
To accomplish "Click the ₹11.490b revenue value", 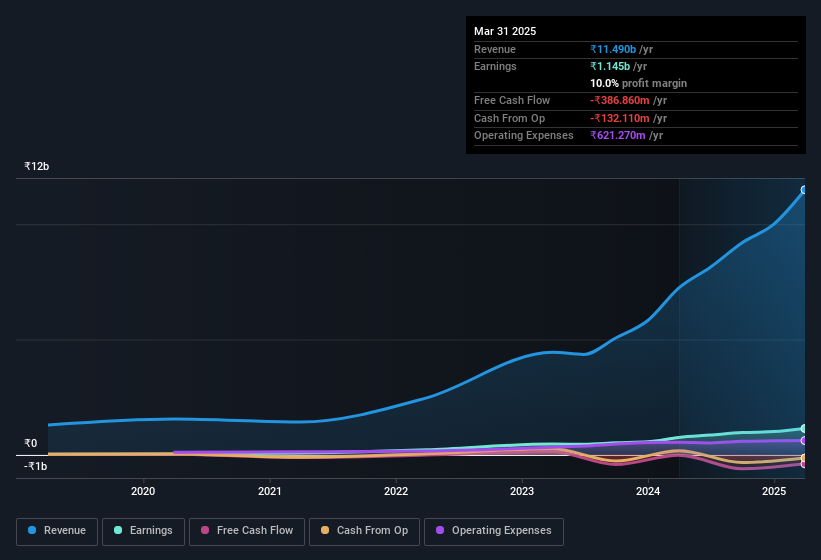I will click(613, 49).
